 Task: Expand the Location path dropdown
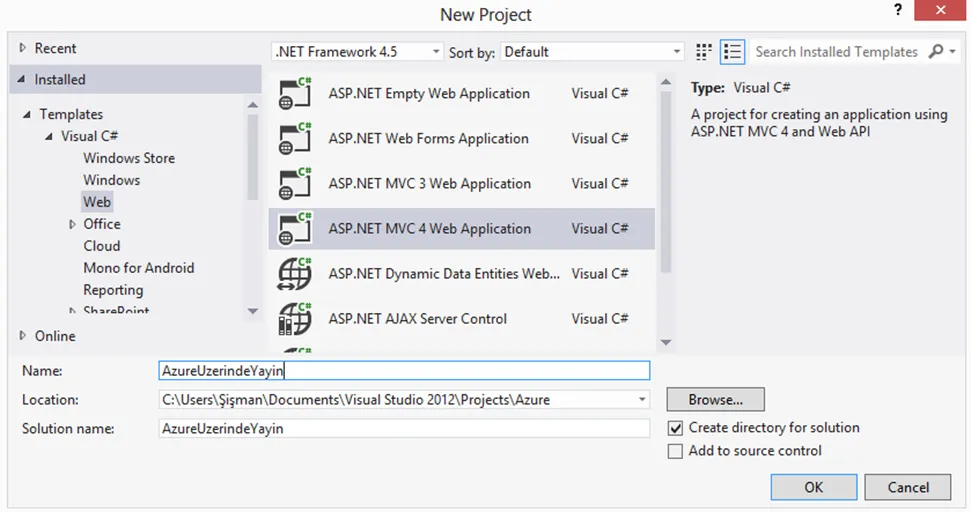click(x=642, y=400)
